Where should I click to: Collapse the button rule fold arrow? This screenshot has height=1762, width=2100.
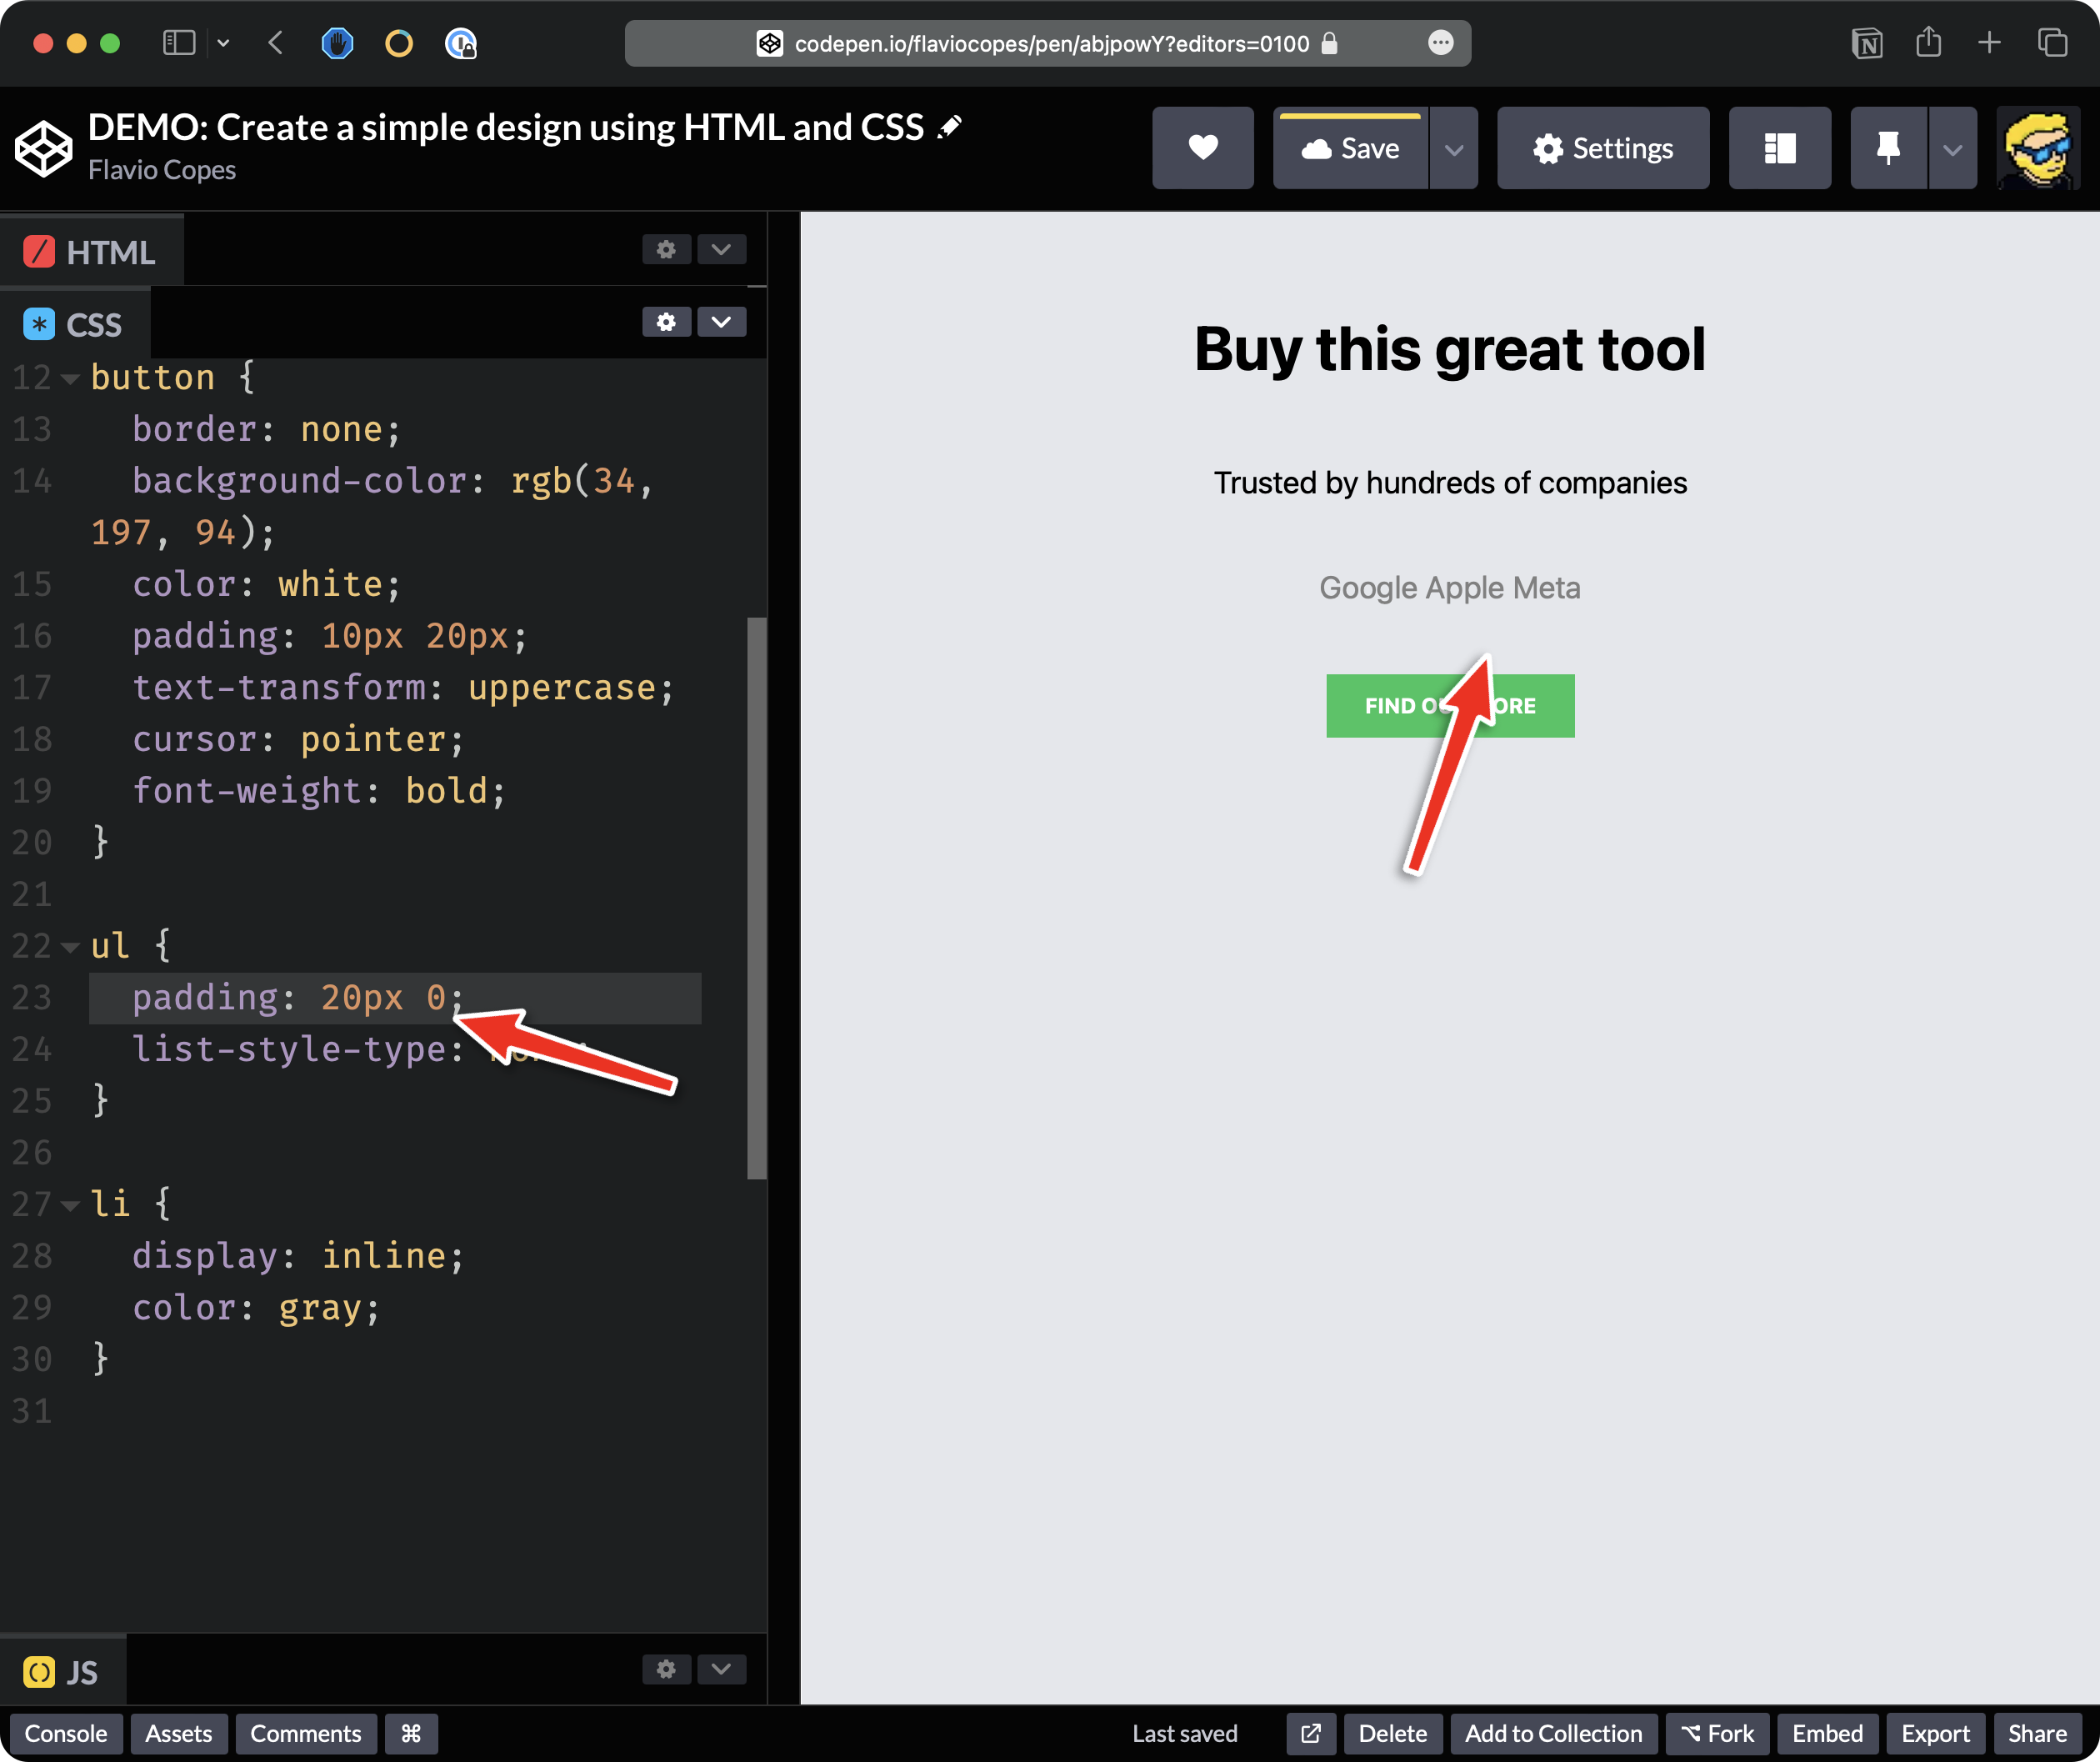click(x=70, y=379)
